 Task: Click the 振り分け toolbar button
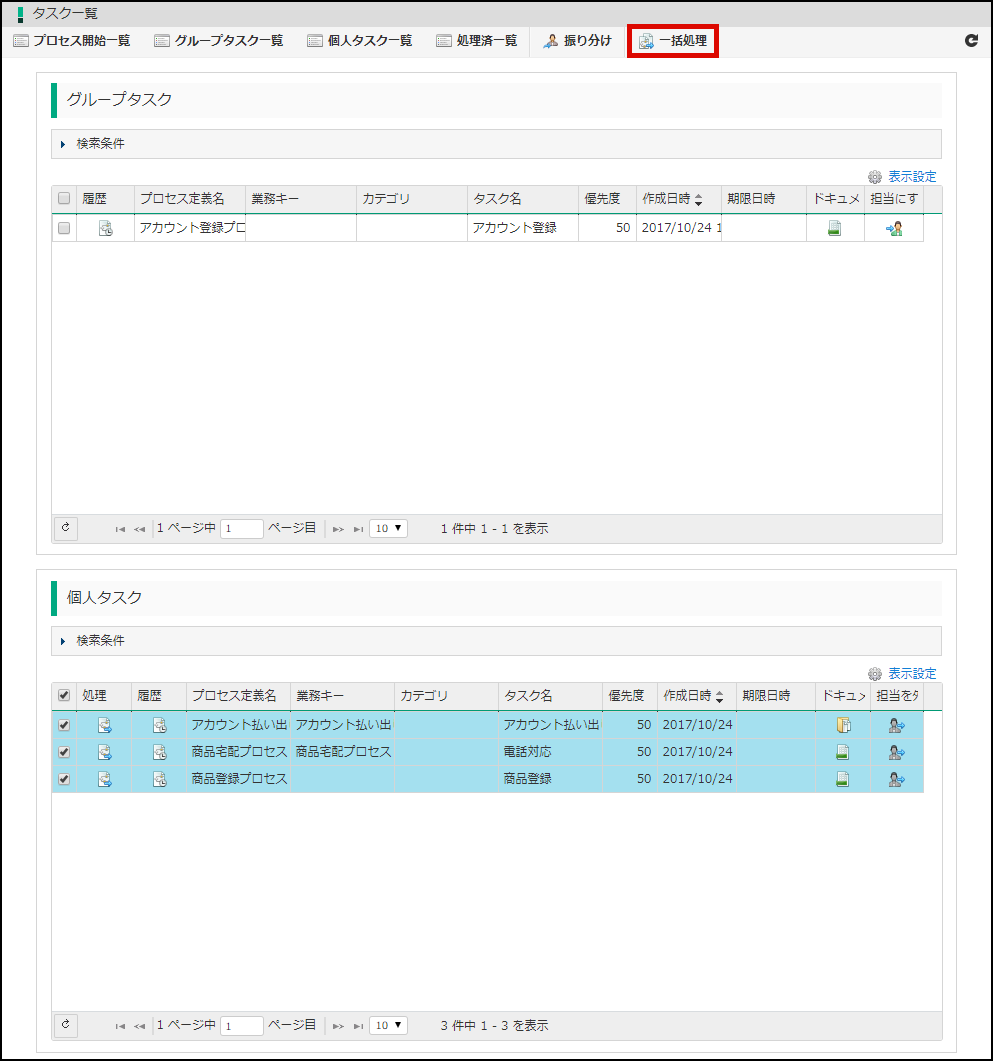577,41
